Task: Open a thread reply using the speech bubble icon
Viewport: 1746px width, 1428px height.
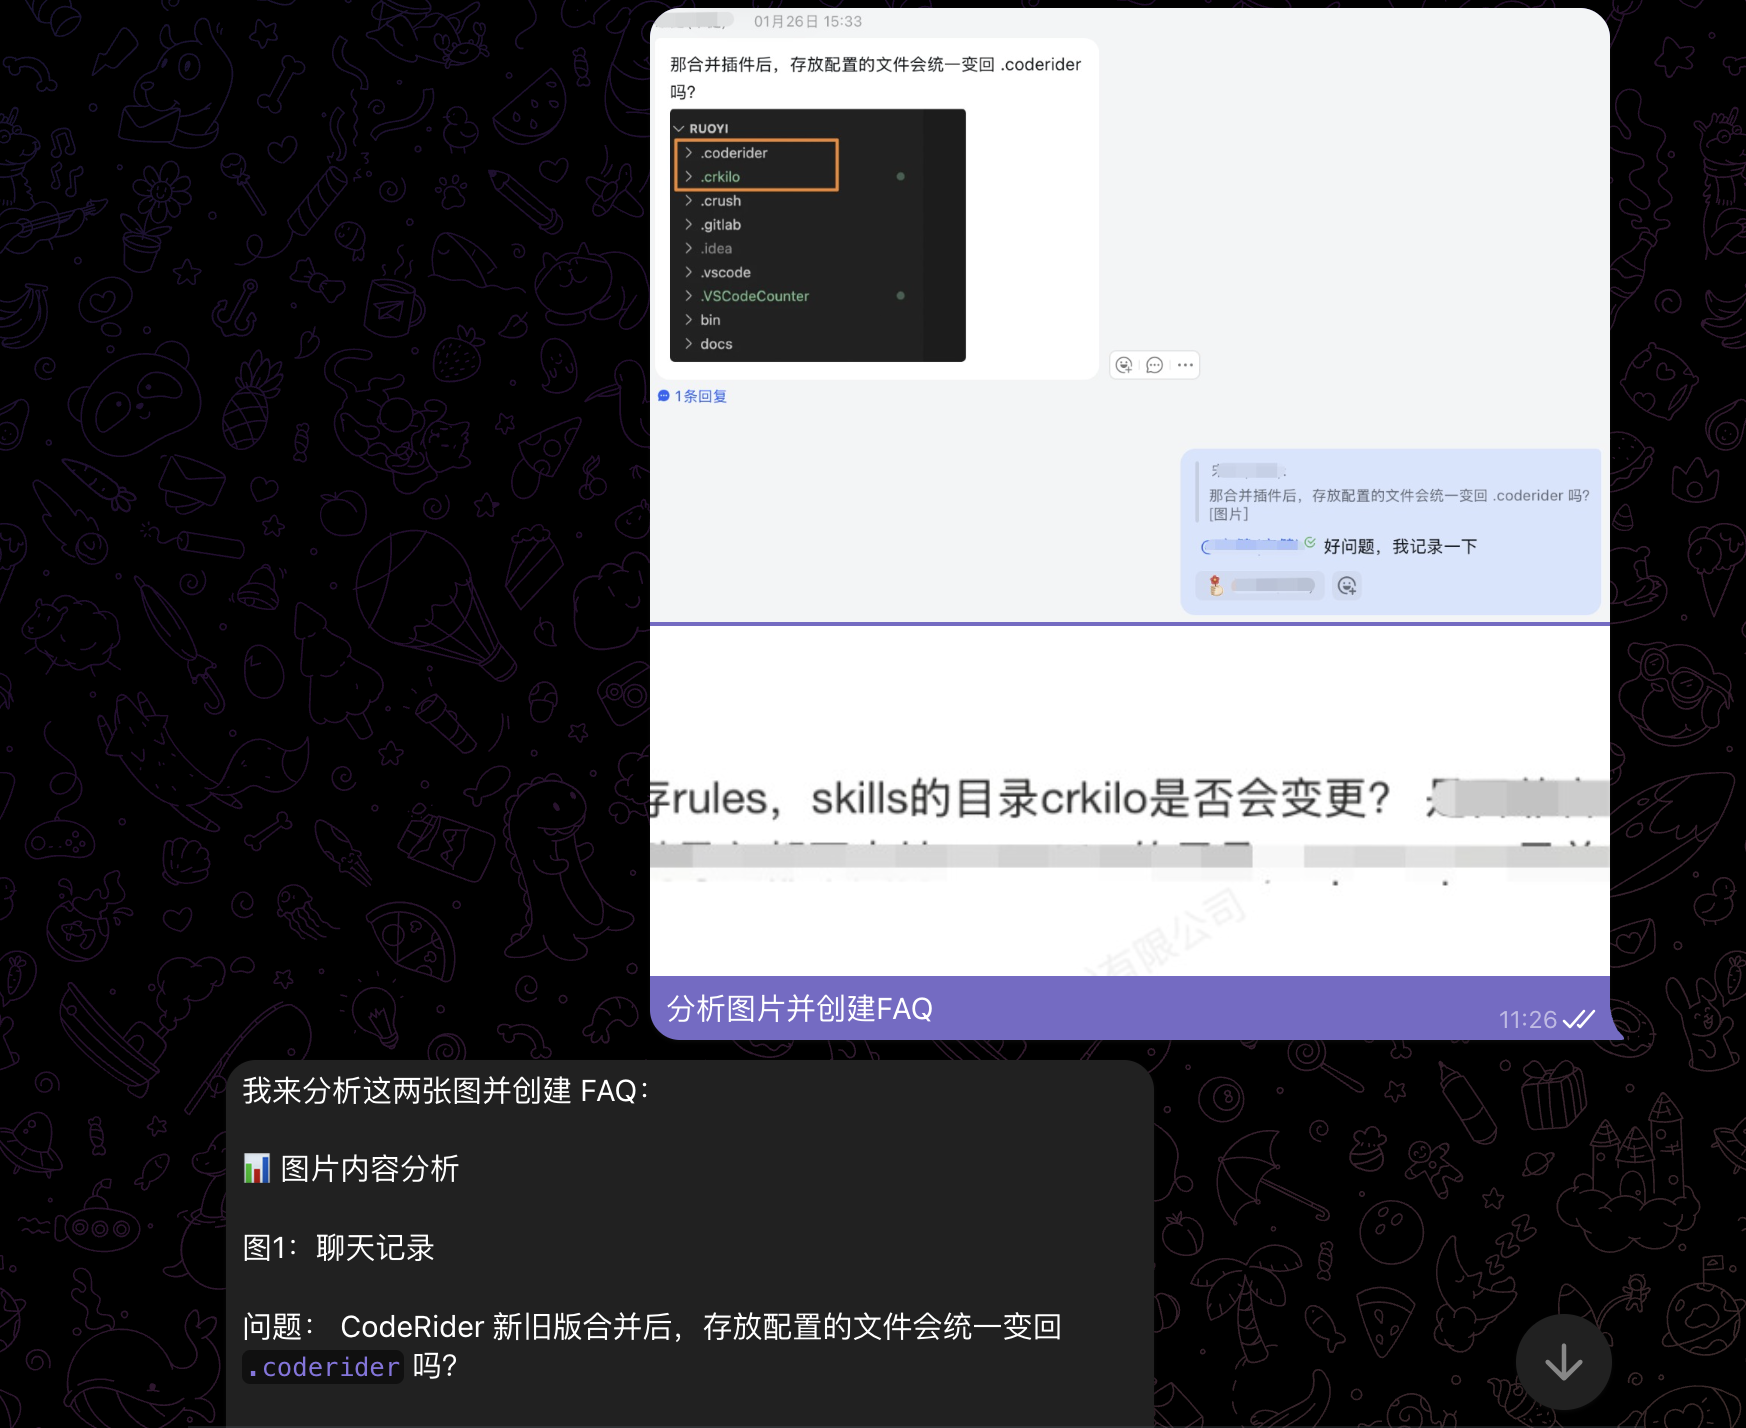Action: (1155, 365)
